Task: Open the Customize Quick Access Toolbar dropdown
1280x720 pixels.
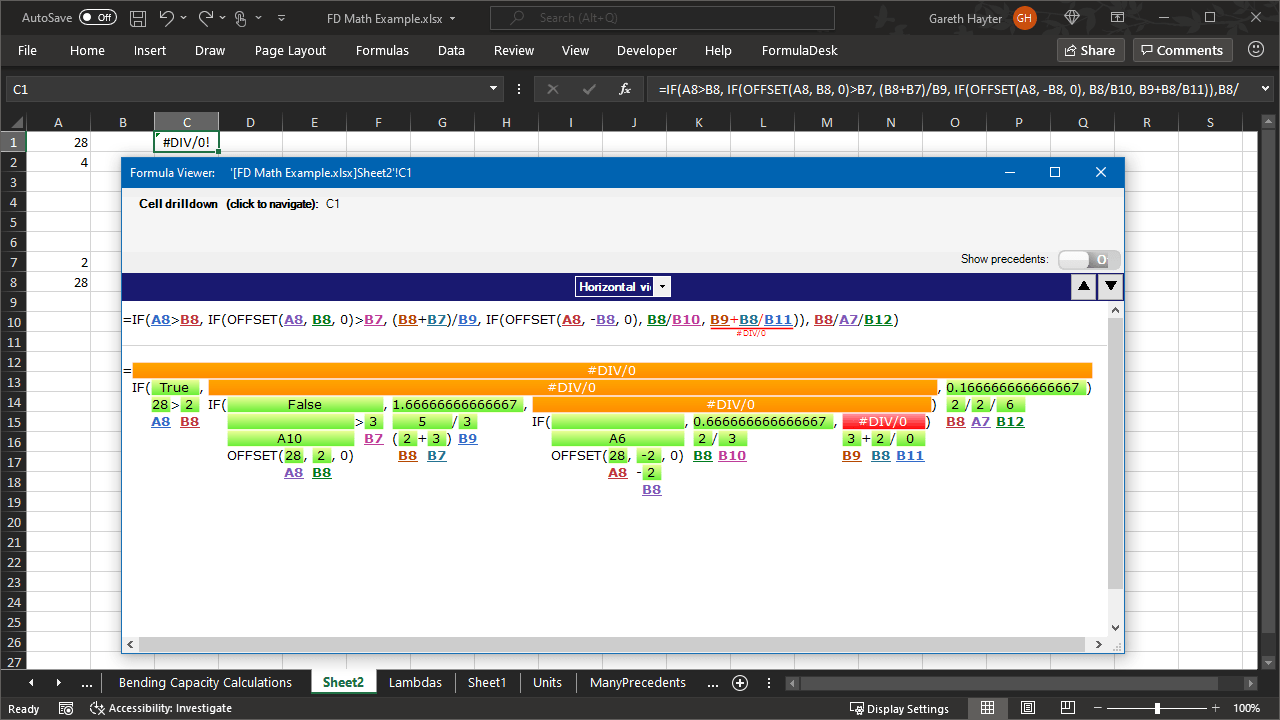Action: tap(282, 18)
